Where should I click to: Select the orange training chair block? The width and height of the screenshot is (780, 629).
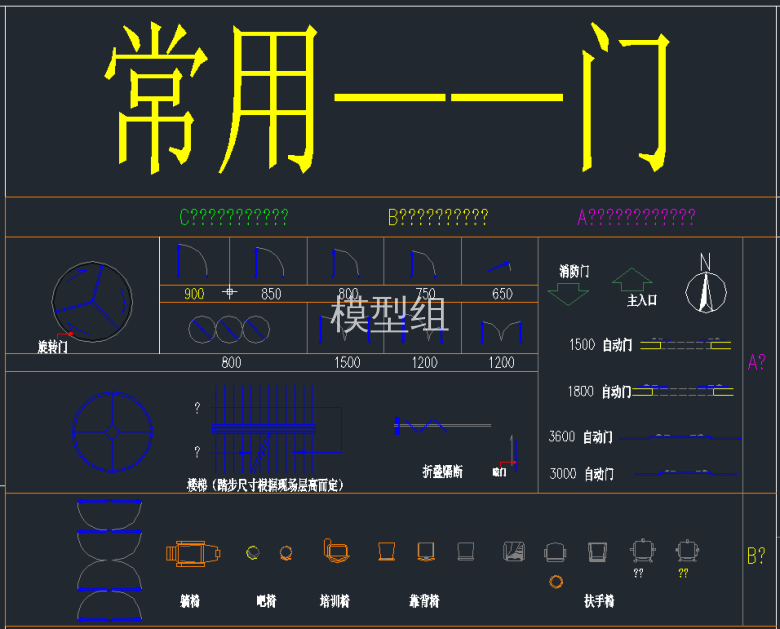pos(336,550)
